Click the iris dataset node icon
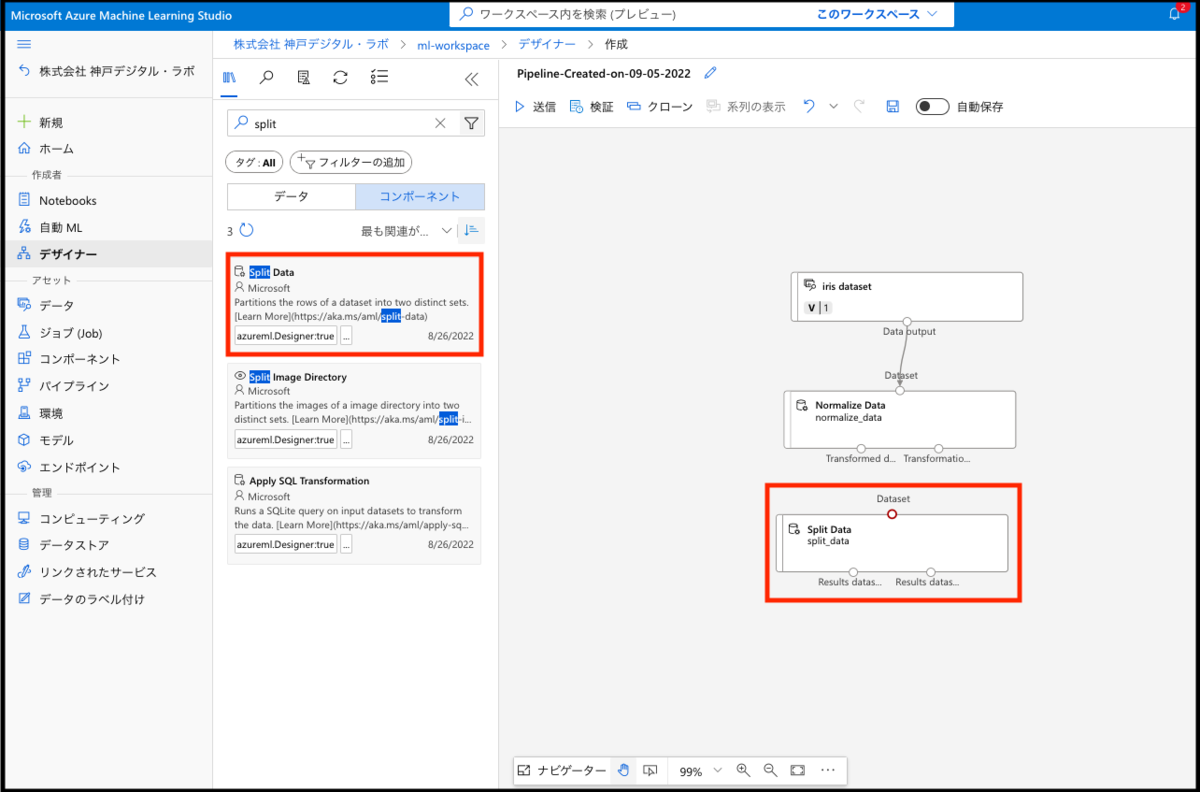This screenshot has height=792, width=1200. click(809, 286)
